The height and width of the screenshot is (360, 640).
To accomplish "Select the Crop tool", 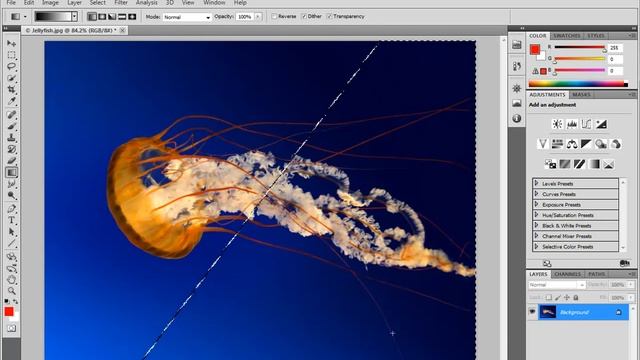I will [x=11, y=89].
